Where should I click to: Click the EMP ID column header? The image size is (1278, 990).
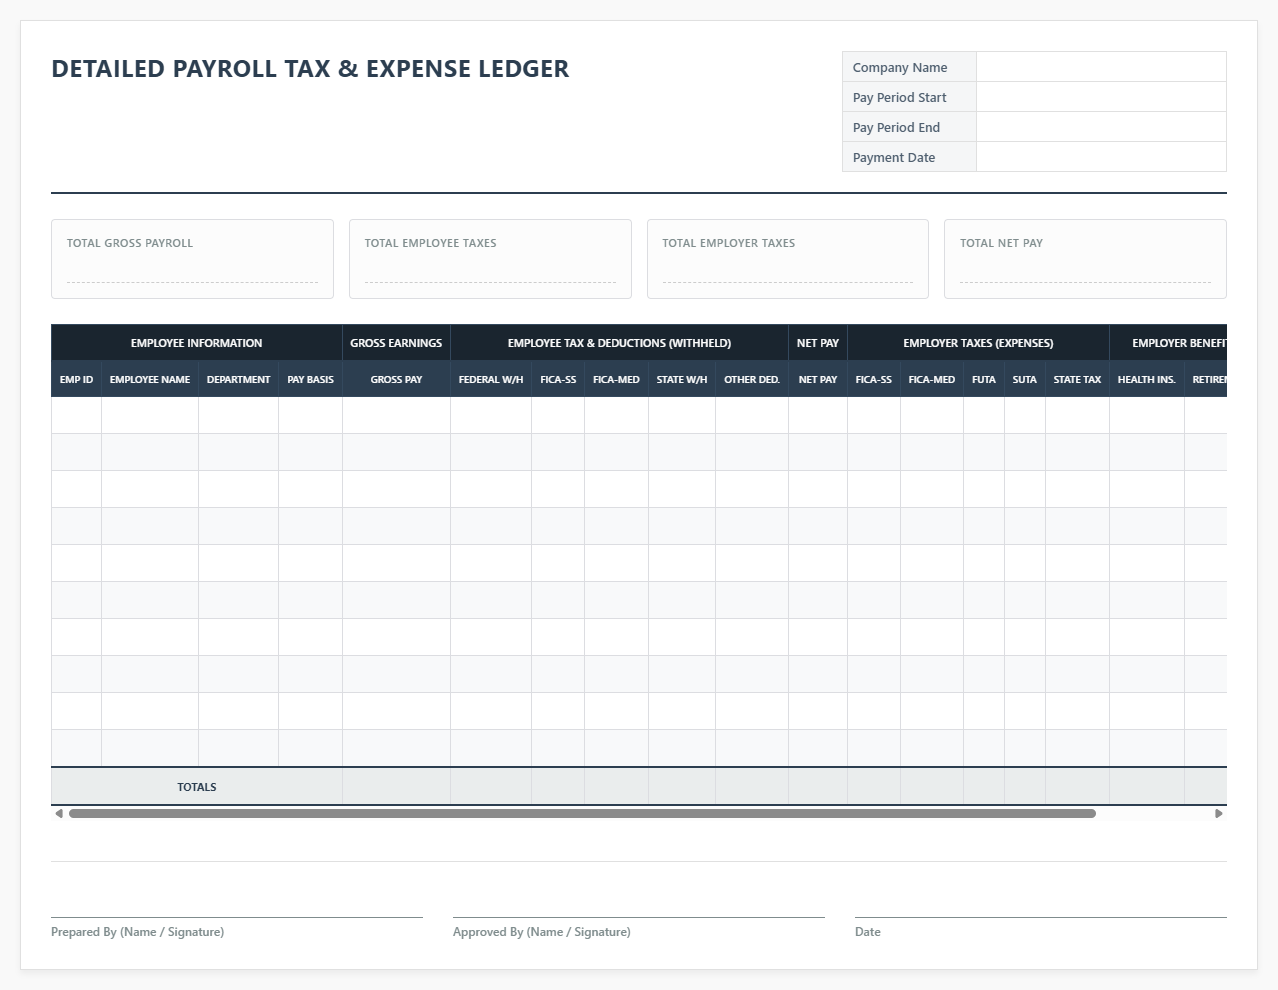click(x=76, y=379)
